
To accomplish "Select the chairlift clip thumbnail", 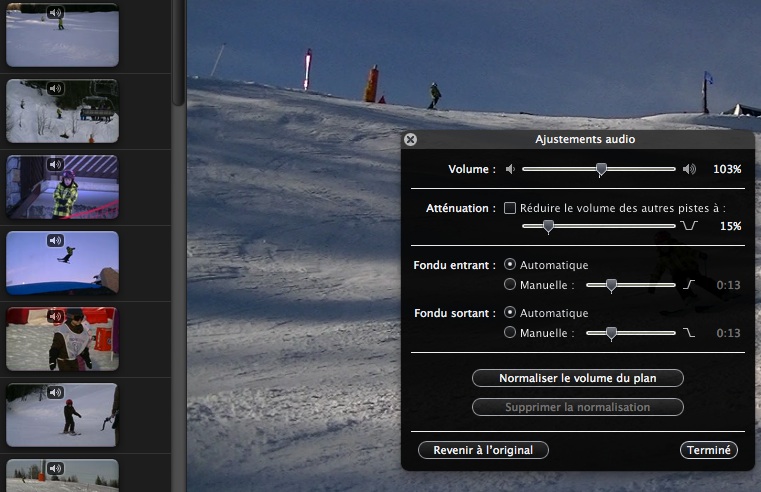I will 62,111.
